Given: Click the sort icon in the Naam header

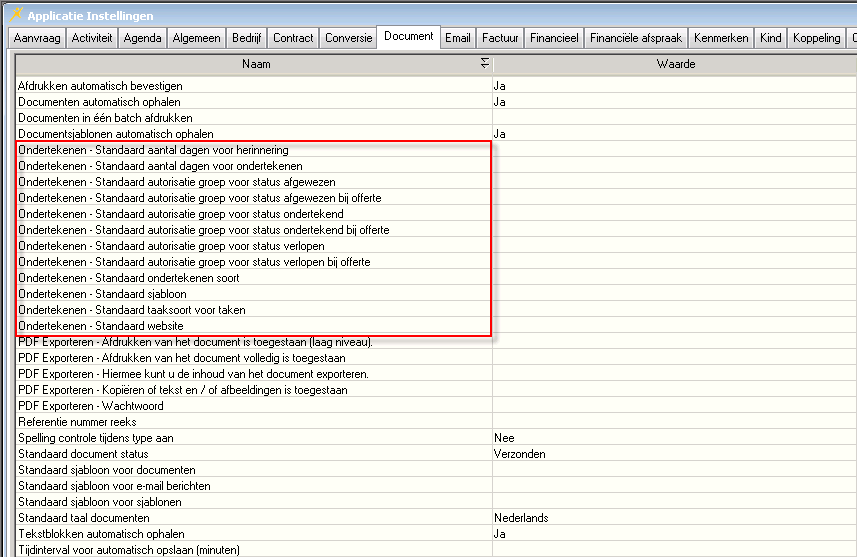Looking at the screenshot, I should [x=485, y=64].
